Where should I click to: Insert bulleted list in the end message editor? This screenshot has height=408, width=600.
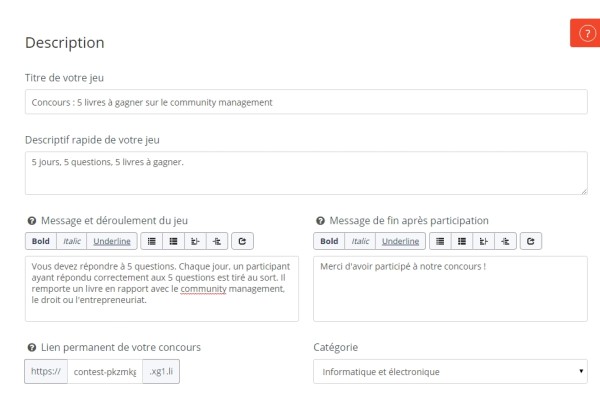coord(440,241)
